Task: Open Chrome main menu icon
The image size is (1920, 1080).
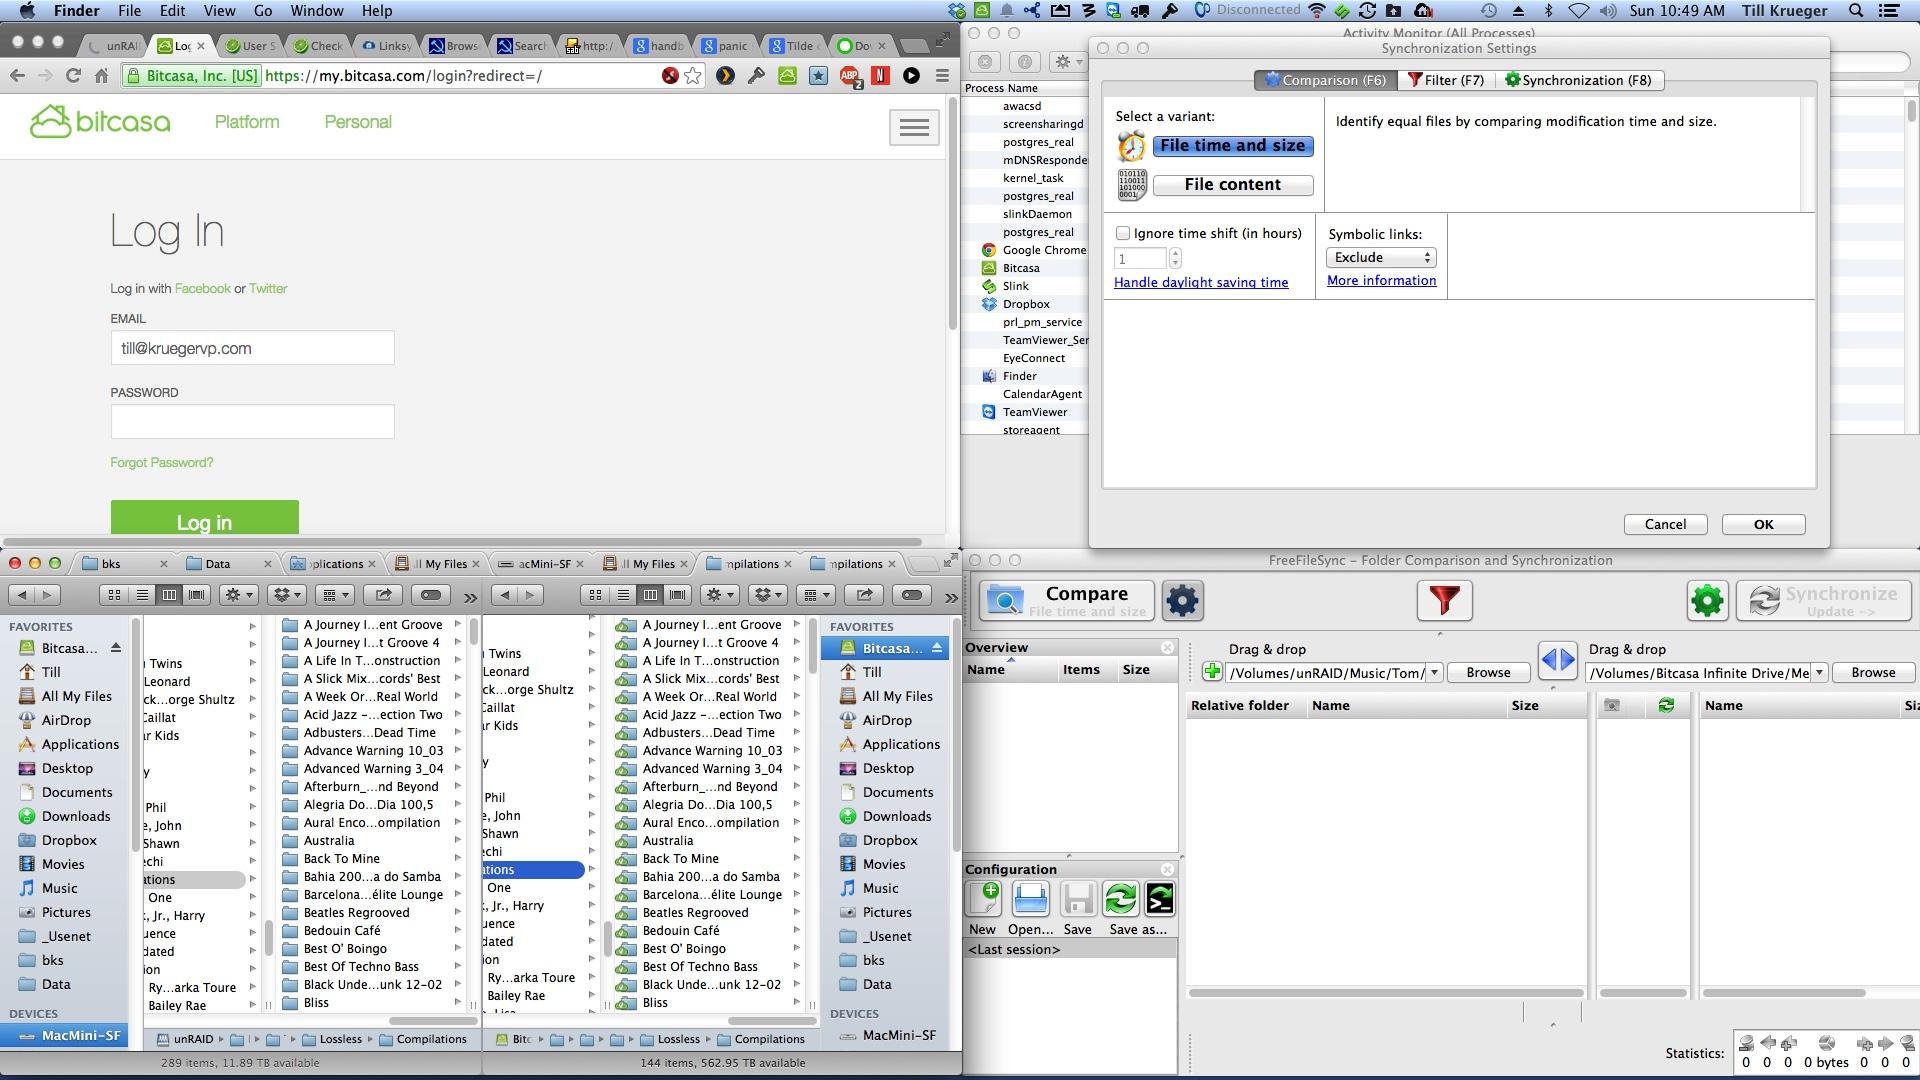Action: (x=942, y=75)
